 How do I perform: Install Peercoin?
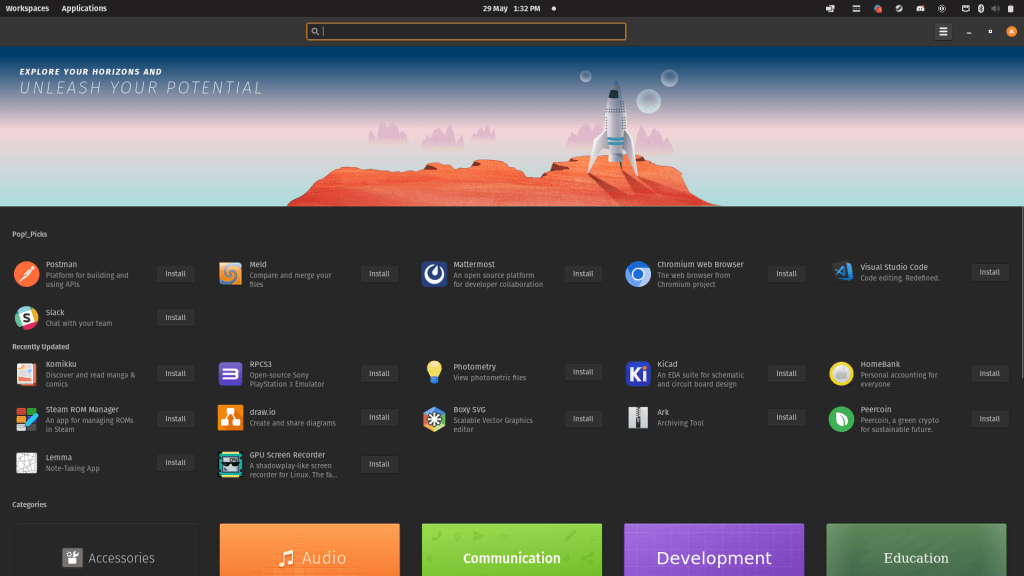click(989, 419)
